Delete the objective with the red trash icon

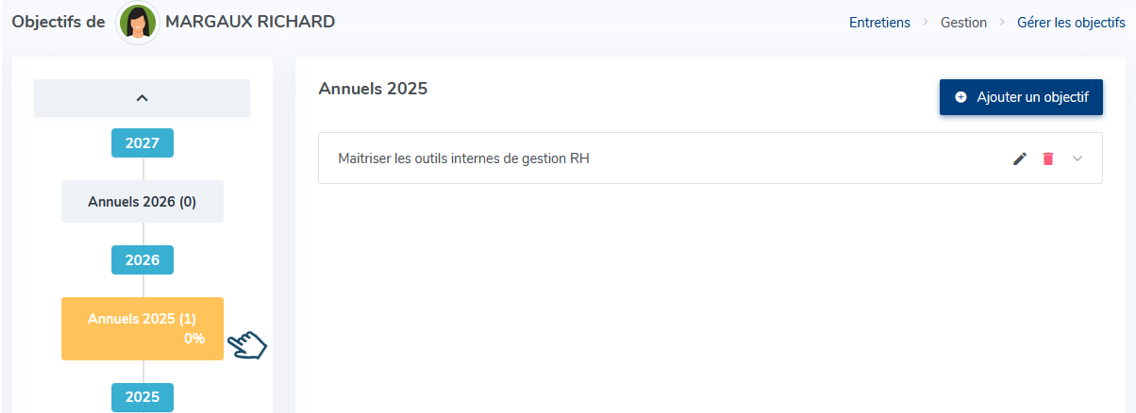tap(1048, 159)
